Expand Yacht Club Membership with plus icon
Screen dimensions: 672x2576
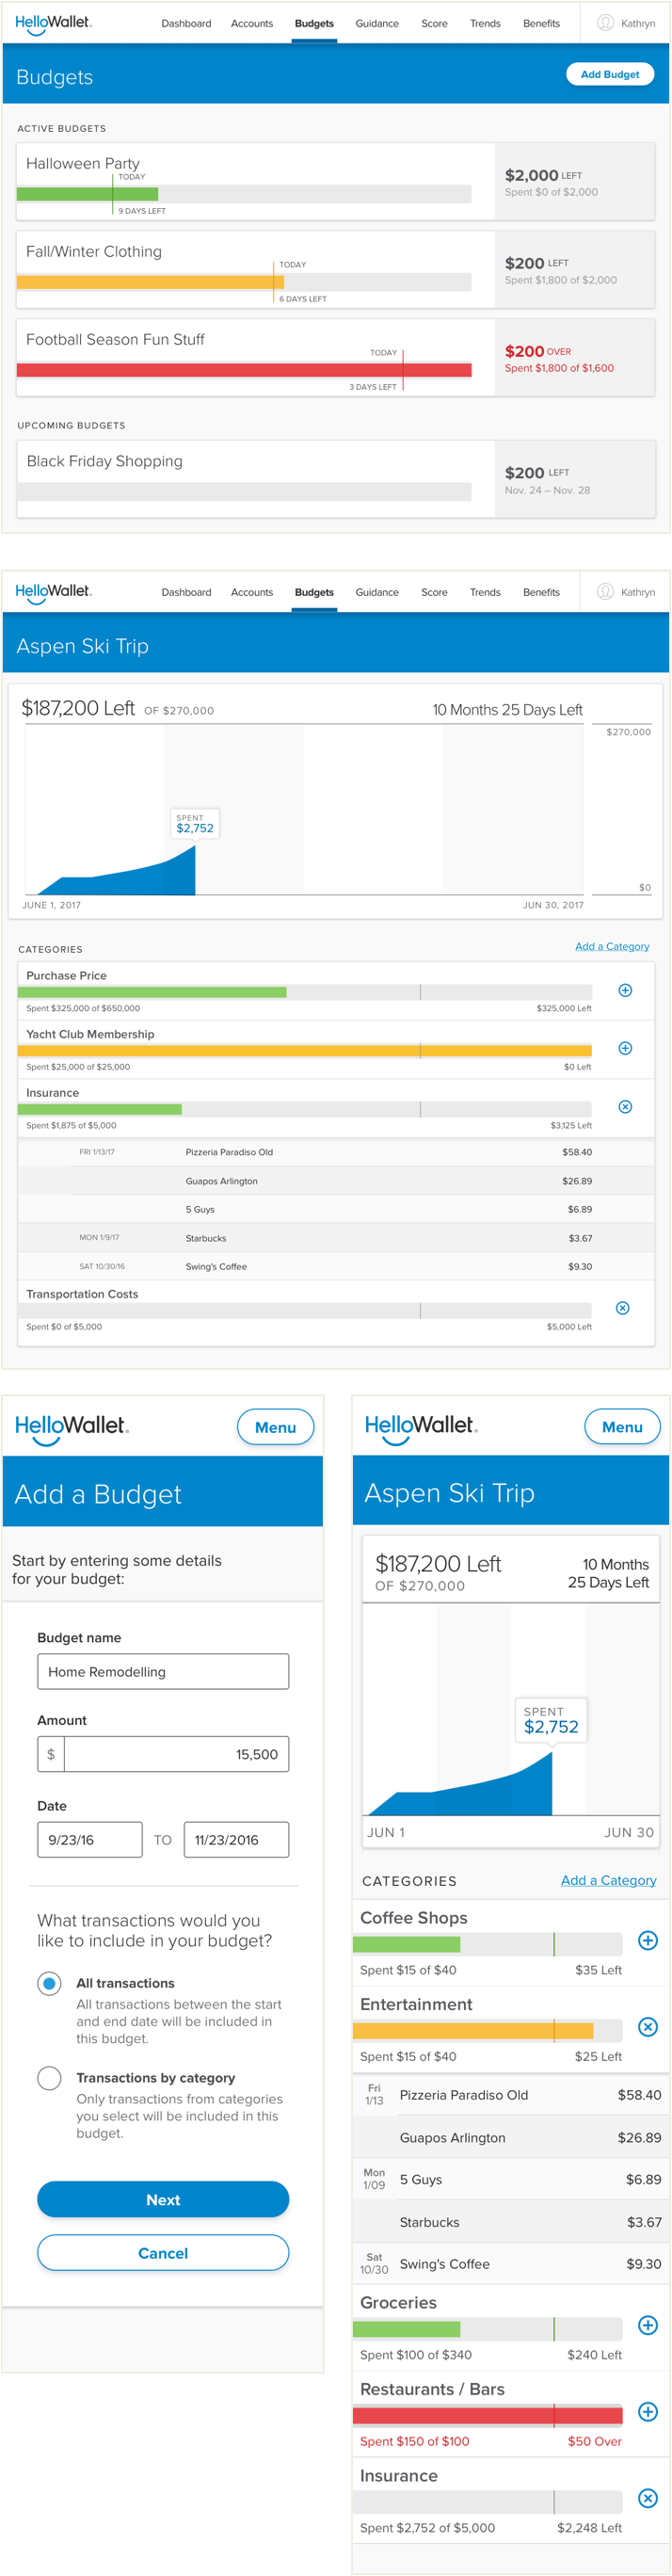coord(625,1048)
